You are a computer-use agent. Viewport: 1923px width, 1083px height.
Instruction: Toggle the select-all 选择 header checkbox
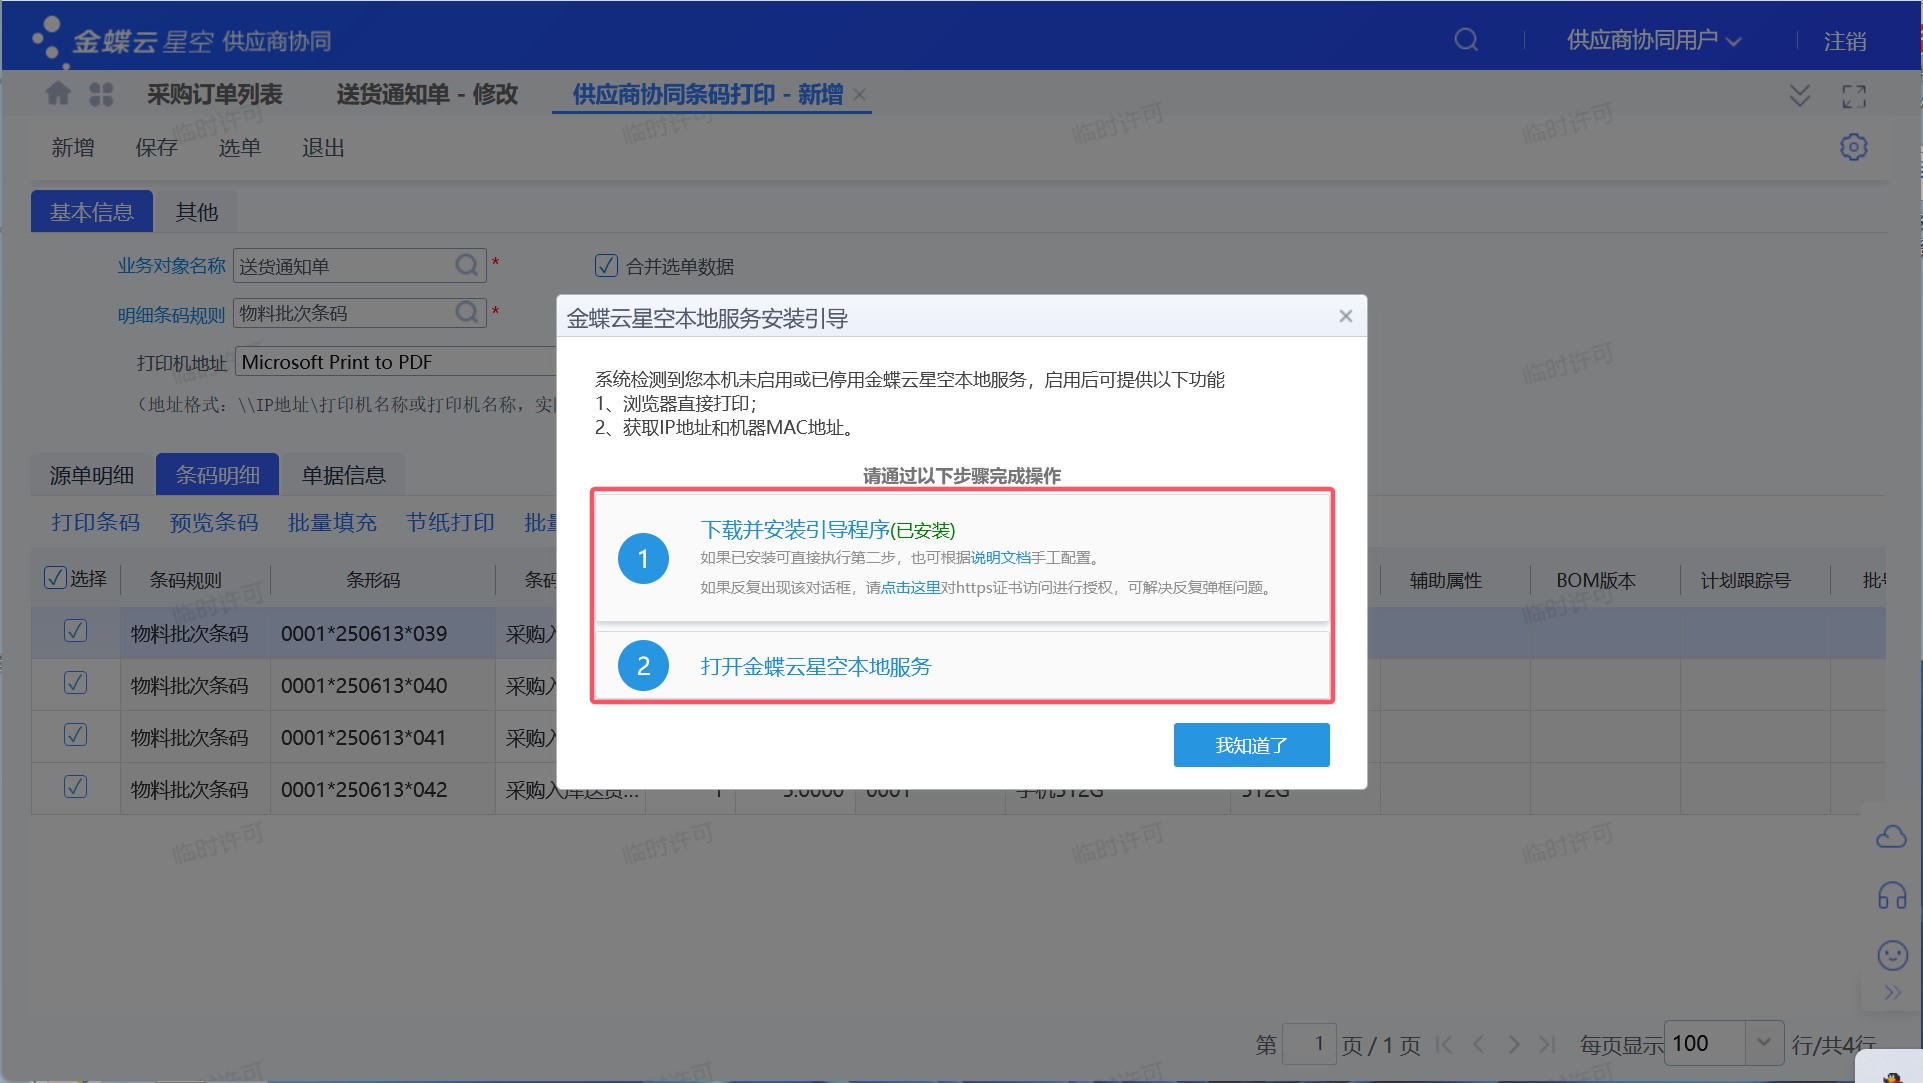click(55, 577)
